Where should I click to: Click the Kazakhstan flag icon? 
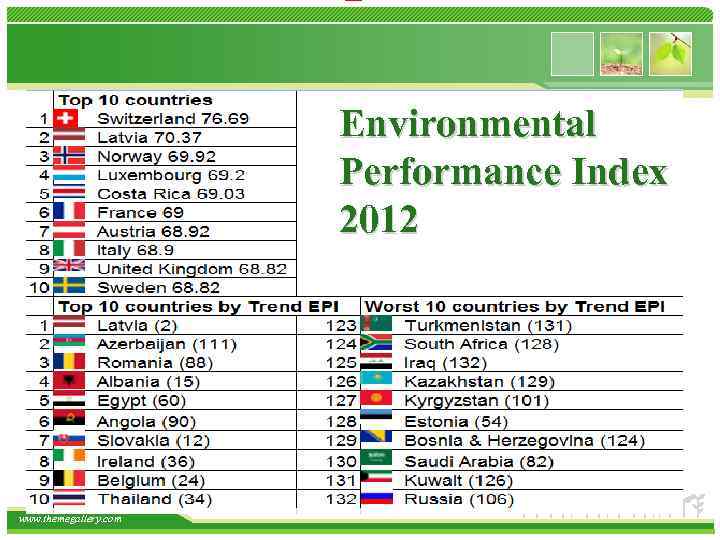377,378
